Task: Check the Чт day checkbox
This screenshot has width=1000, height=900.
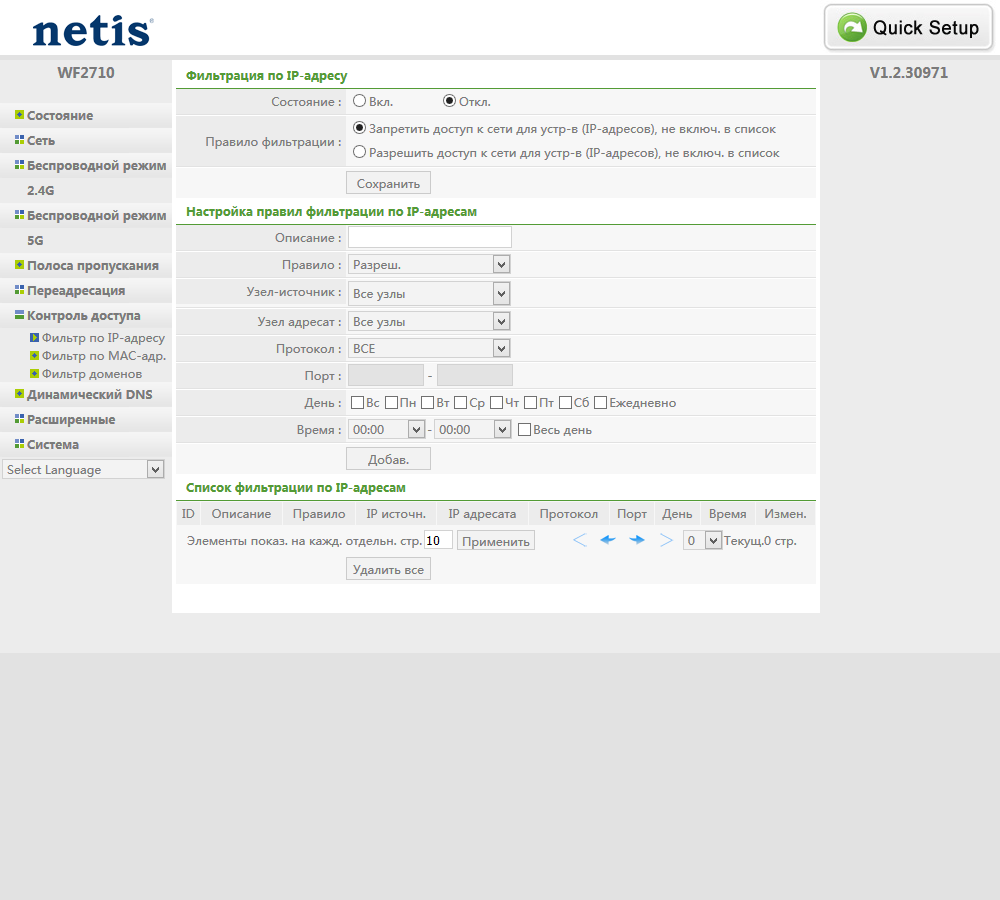Action: pyautogui.click(x=496, y=402)
